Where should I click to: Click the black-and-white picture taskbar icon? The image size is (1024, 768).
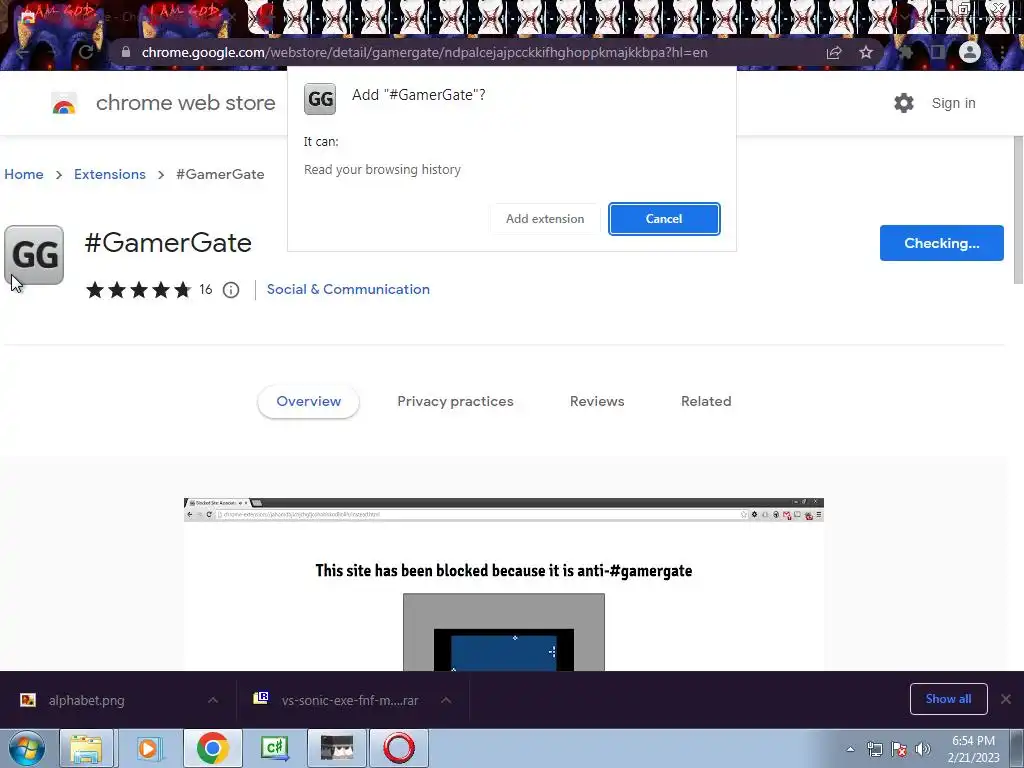click(337, 748)
